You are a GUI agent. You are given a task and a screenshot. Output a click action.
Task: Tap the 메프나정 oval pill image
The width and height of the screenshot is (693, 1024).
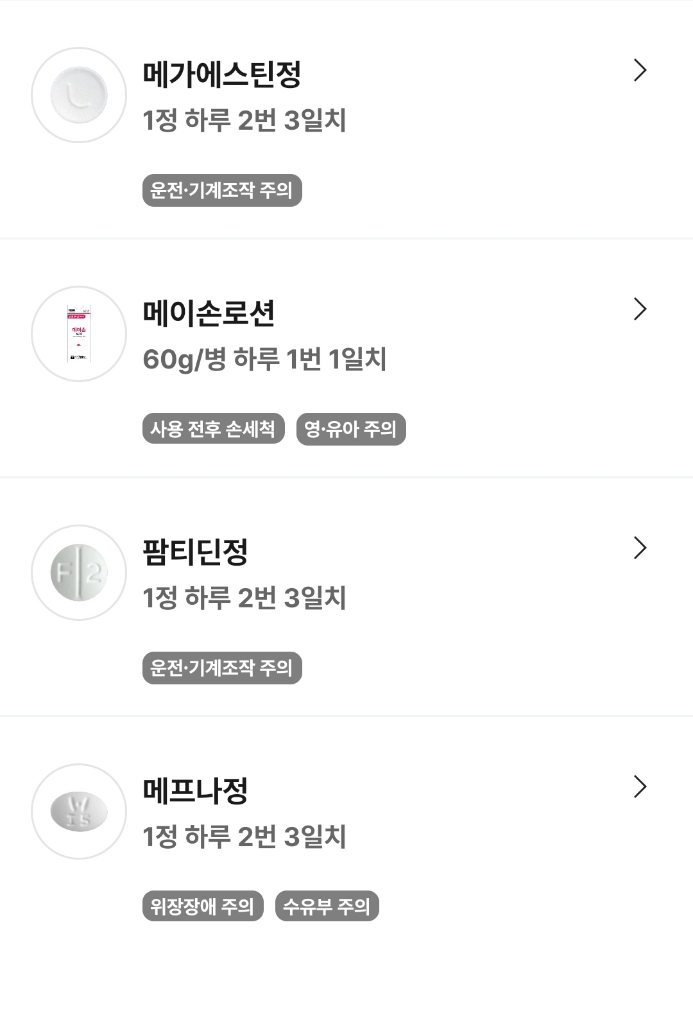click(79, 811)
